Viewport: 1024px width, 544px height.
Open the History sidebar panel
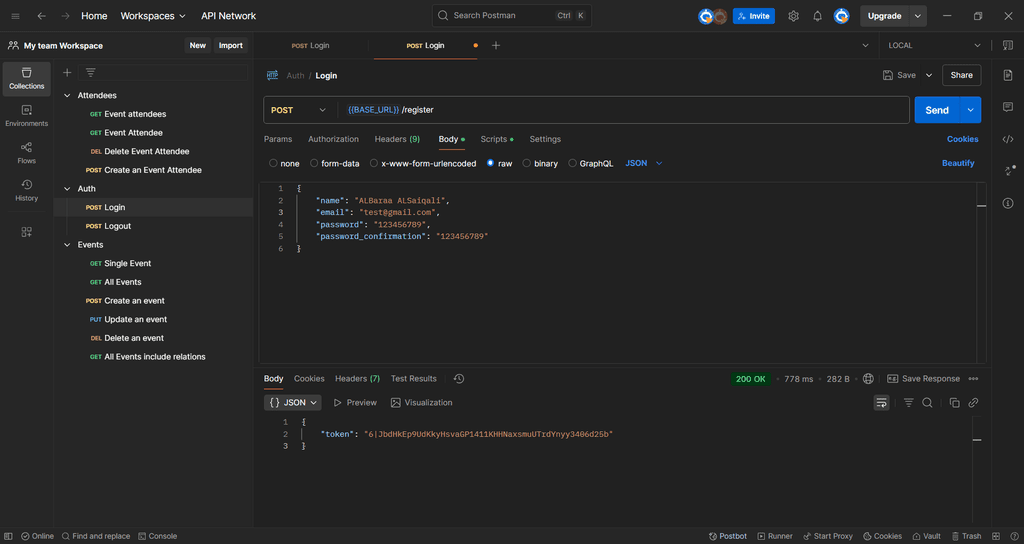coord(26,190)
